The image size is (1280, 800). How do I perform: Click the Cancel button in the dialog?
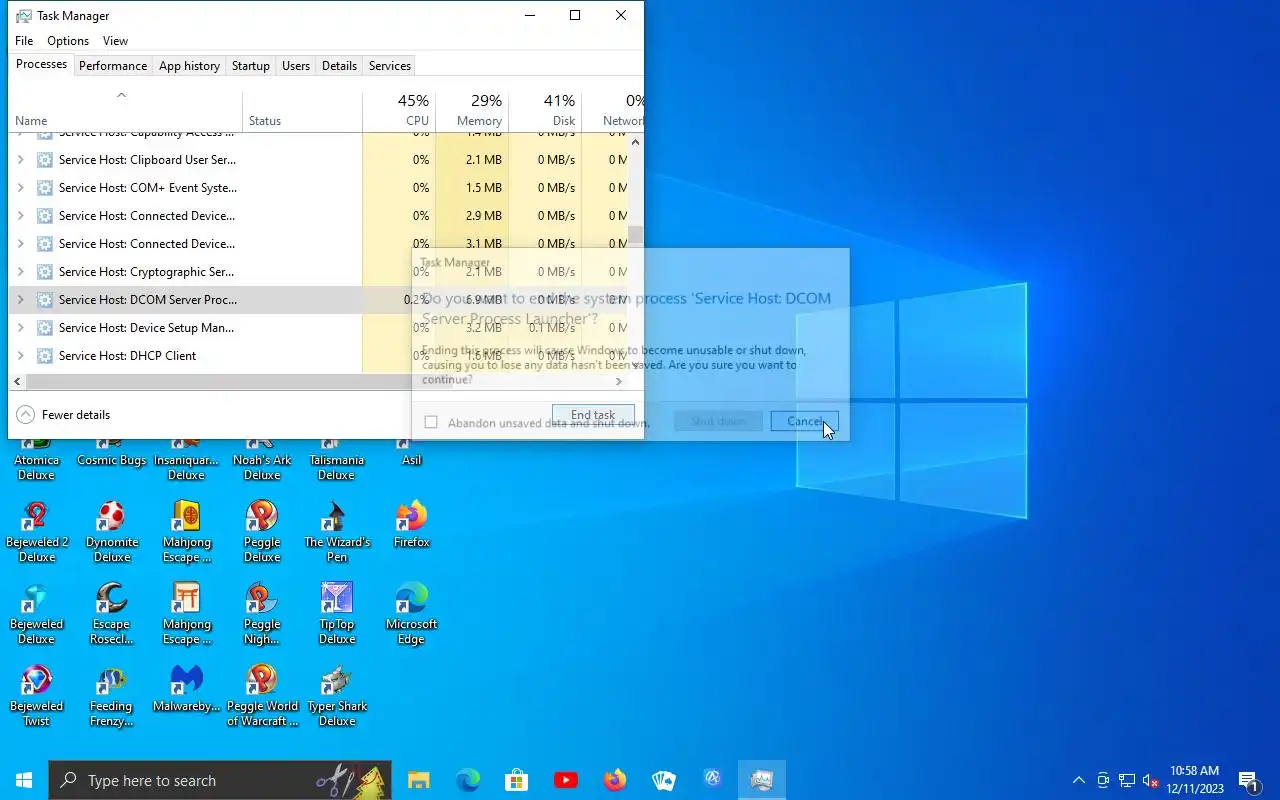pos(805,422)
